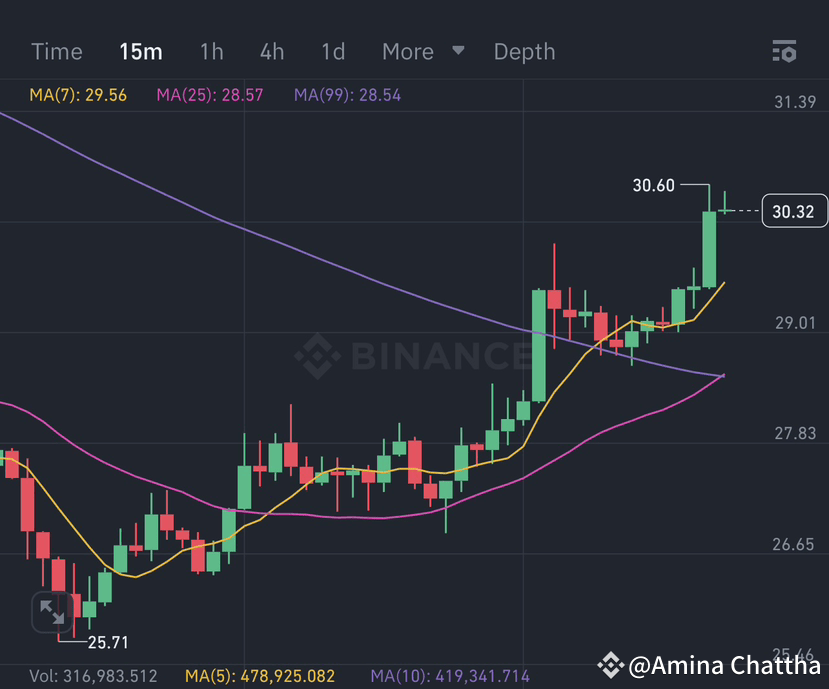
Task: Click the Binance diamond beside @Amina Chattha
Action: click(611, 663)
